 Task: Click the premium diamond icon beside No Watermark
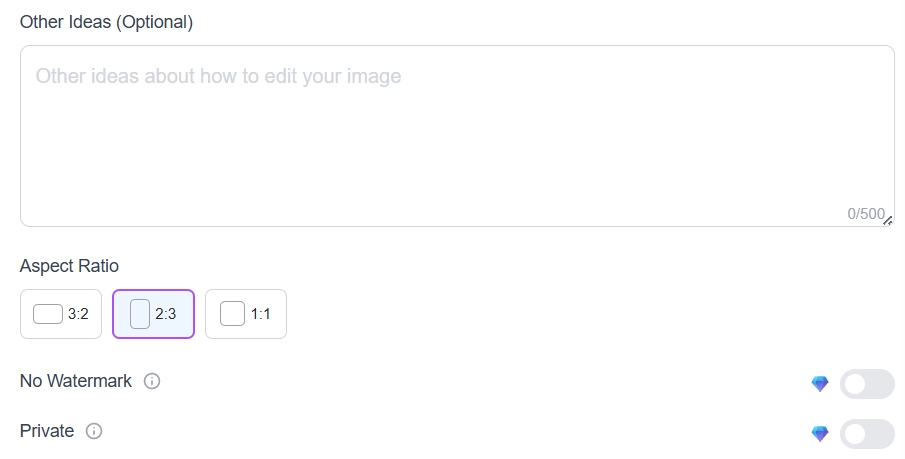(820, 384)
